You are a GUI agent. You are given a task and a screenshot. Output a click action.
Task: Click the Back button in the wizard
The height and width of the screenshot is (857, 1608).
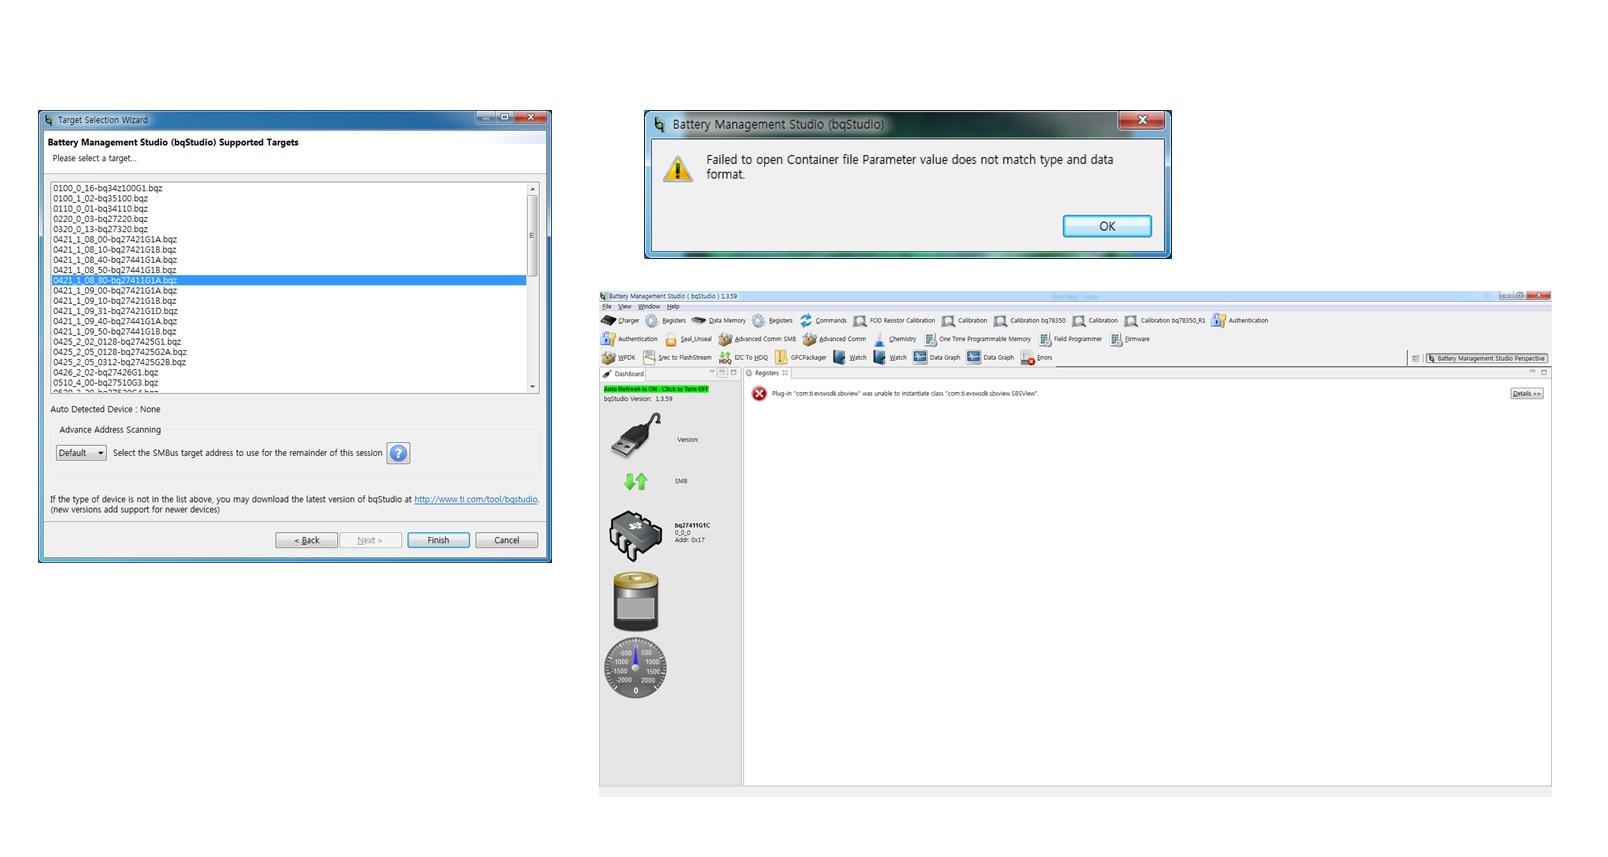(x=306, y=540)
